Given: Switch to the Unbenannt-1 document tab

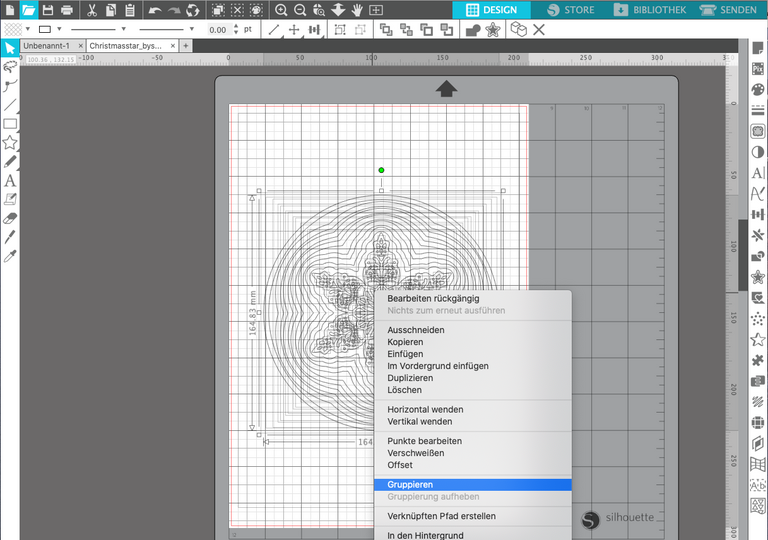Looking at the screenshot, I should (x=46, y=46).
